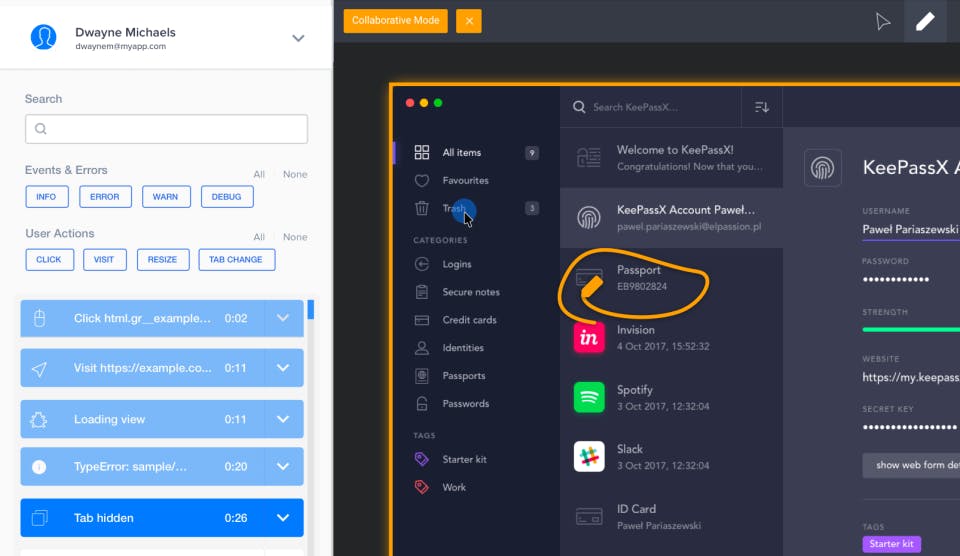The width and height of the screenshot is (960, 556).
Task: Click the sort order icon
Action: 762,107
